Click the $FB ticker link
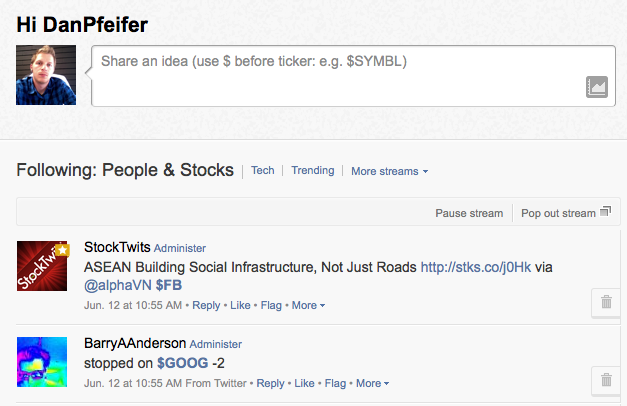 (169, 285)
